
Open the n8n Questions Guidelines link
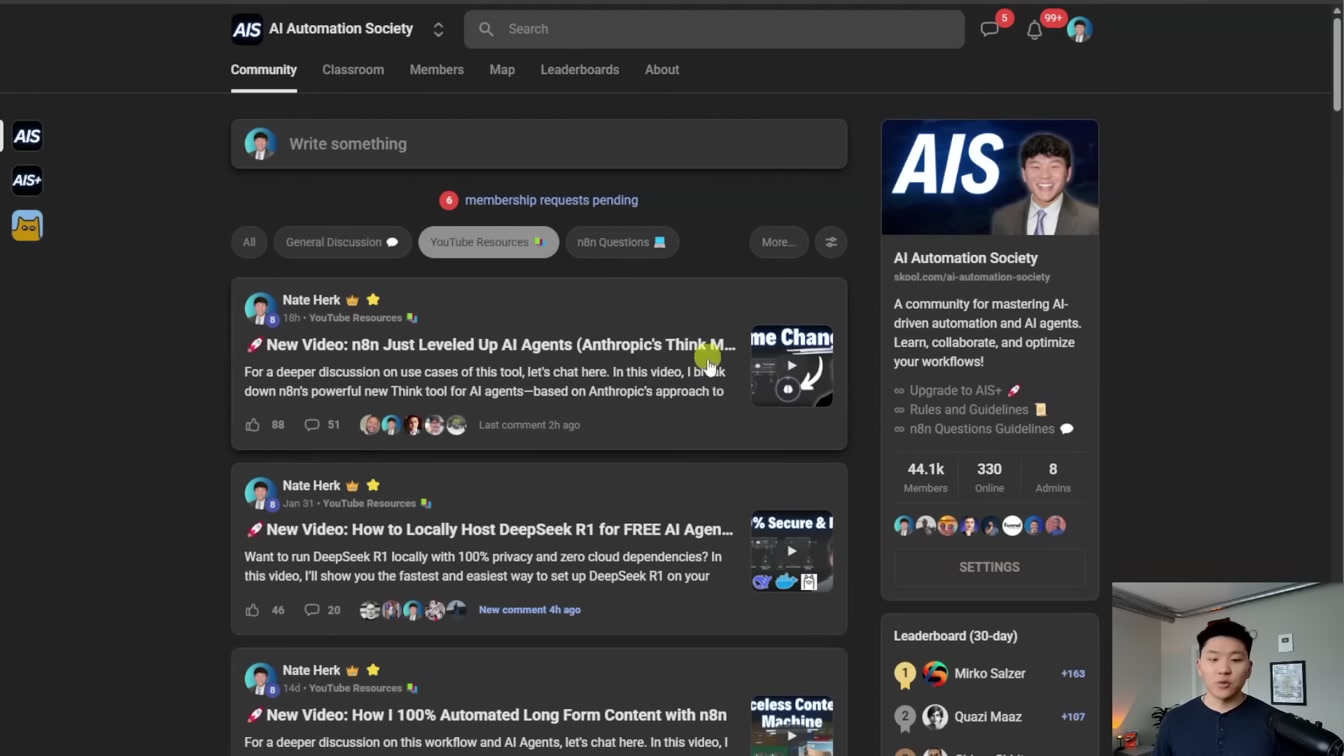coord(982,429)
